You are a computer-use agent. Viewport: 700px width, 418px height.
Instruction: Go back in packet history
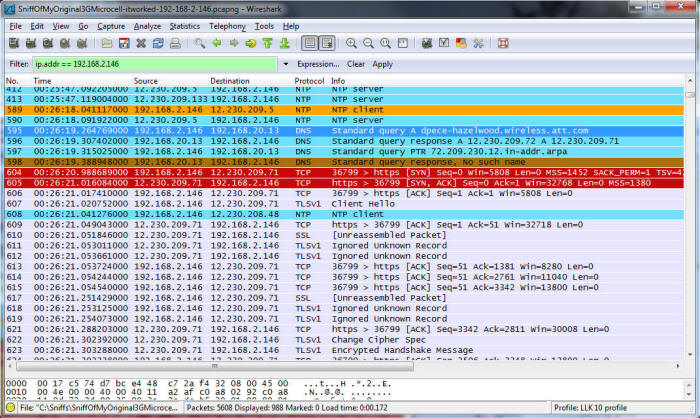(217, 43)
